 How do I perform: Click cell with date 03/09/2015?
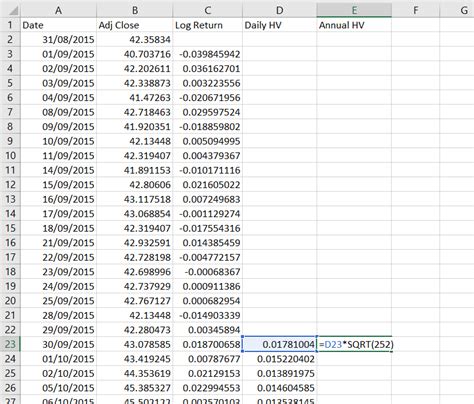point(58,83)
